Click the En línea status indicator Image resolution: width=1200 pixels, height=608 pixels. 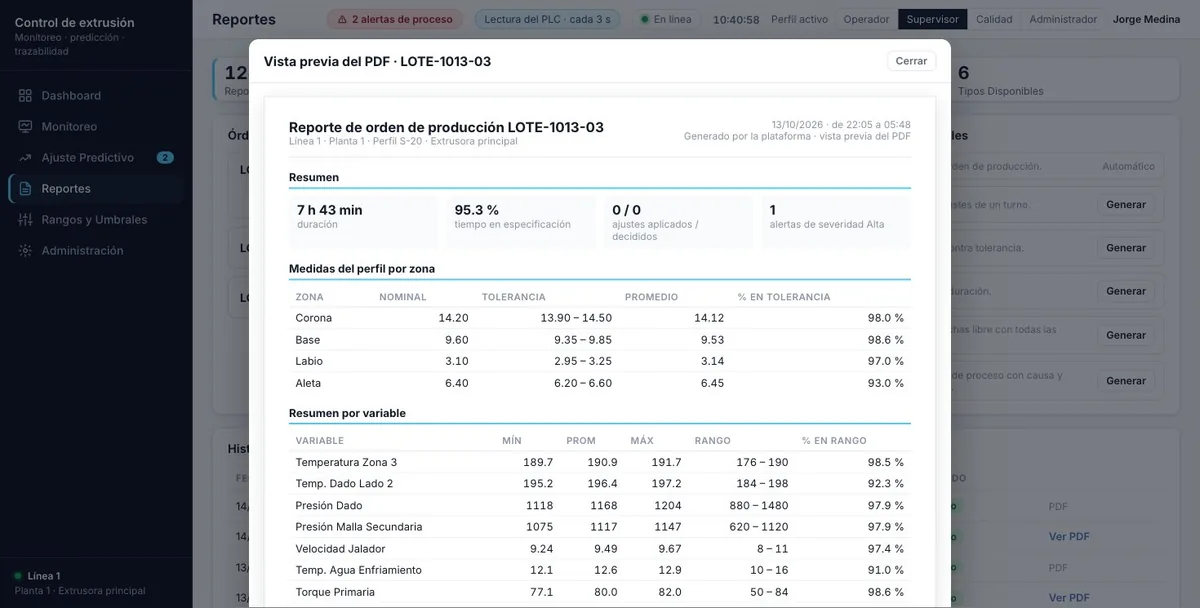pyautogui.click(x=666, y=19)
